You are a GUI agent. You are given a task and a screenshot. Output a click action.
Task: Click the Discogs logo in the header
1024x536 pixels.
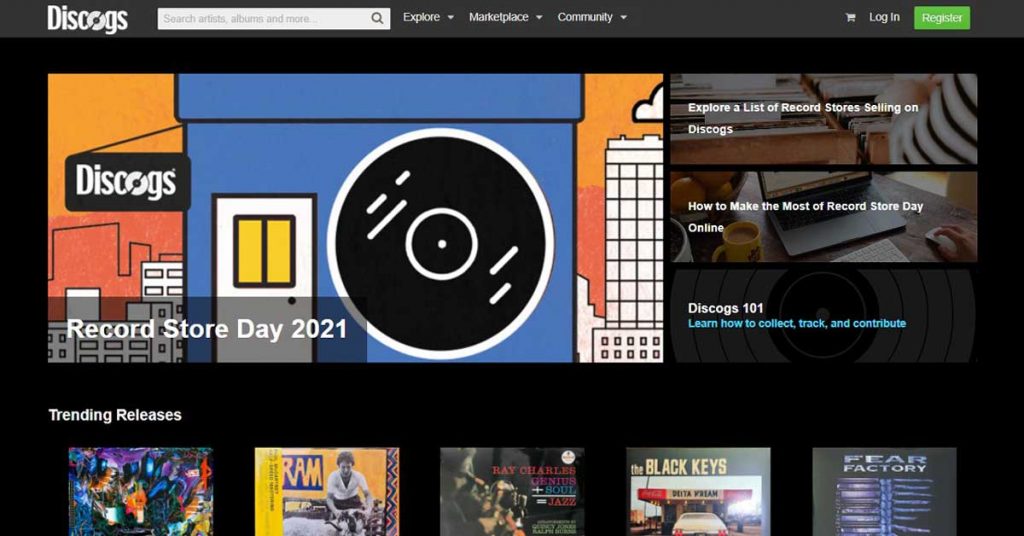87,18
